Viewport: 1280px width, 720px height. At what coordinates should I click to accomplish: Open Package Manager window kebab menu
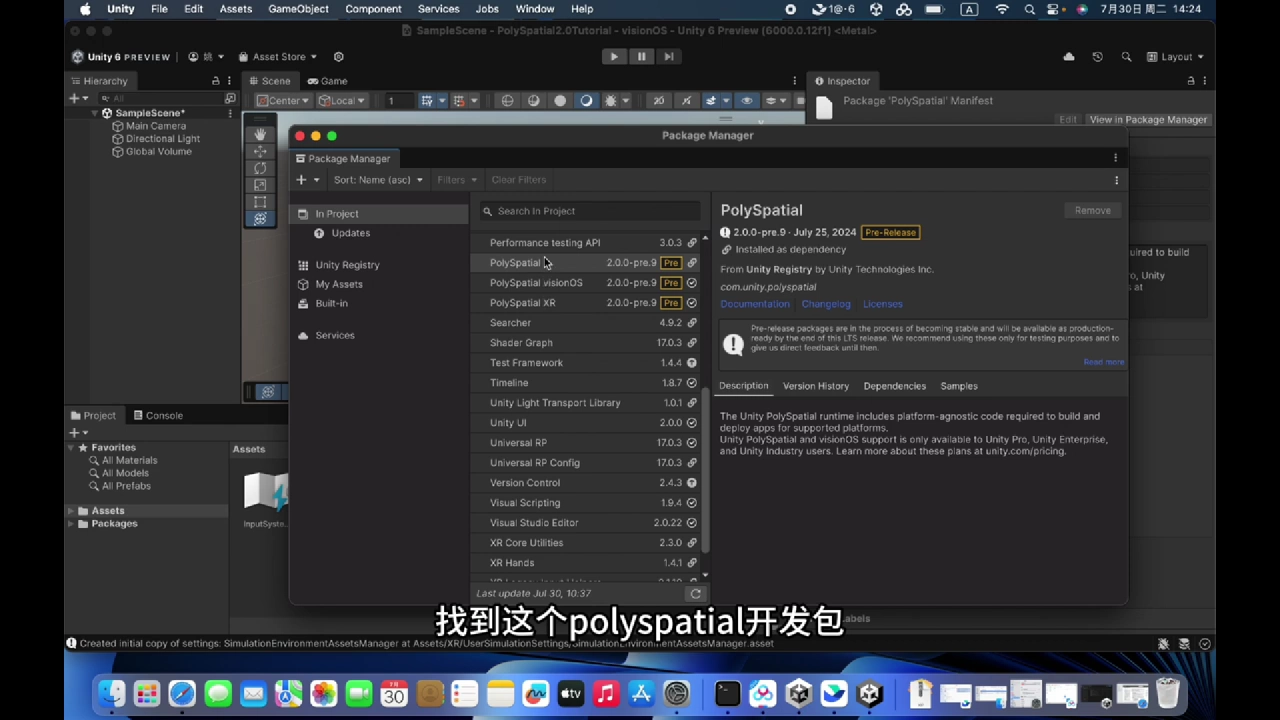tap(1115, 158)
